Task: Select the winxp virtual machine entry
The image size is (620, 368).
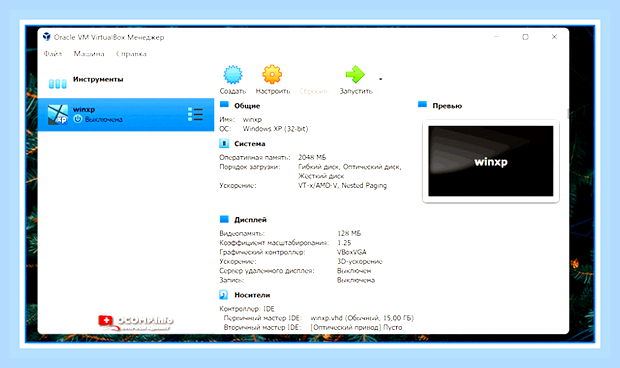Action: coord(126,115)
